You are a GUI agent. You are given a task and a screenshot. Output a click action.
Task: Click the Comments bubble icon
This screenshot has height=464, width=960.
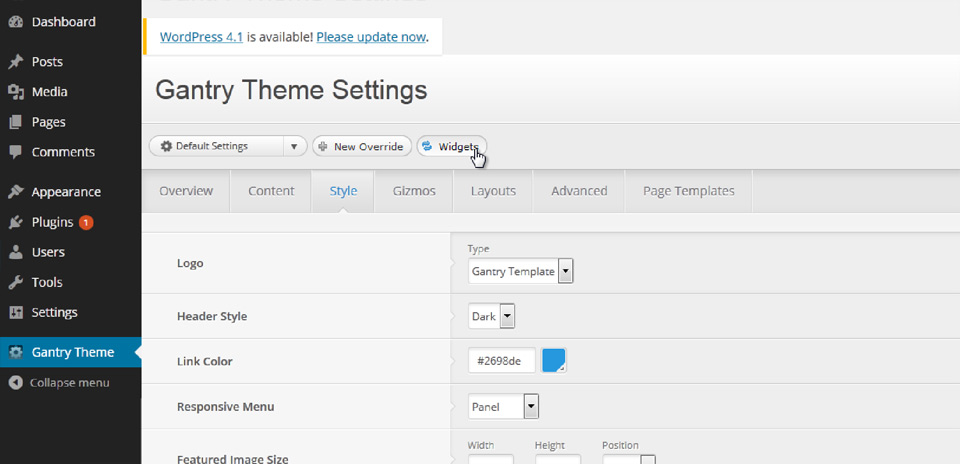click(x=16, y=152)
